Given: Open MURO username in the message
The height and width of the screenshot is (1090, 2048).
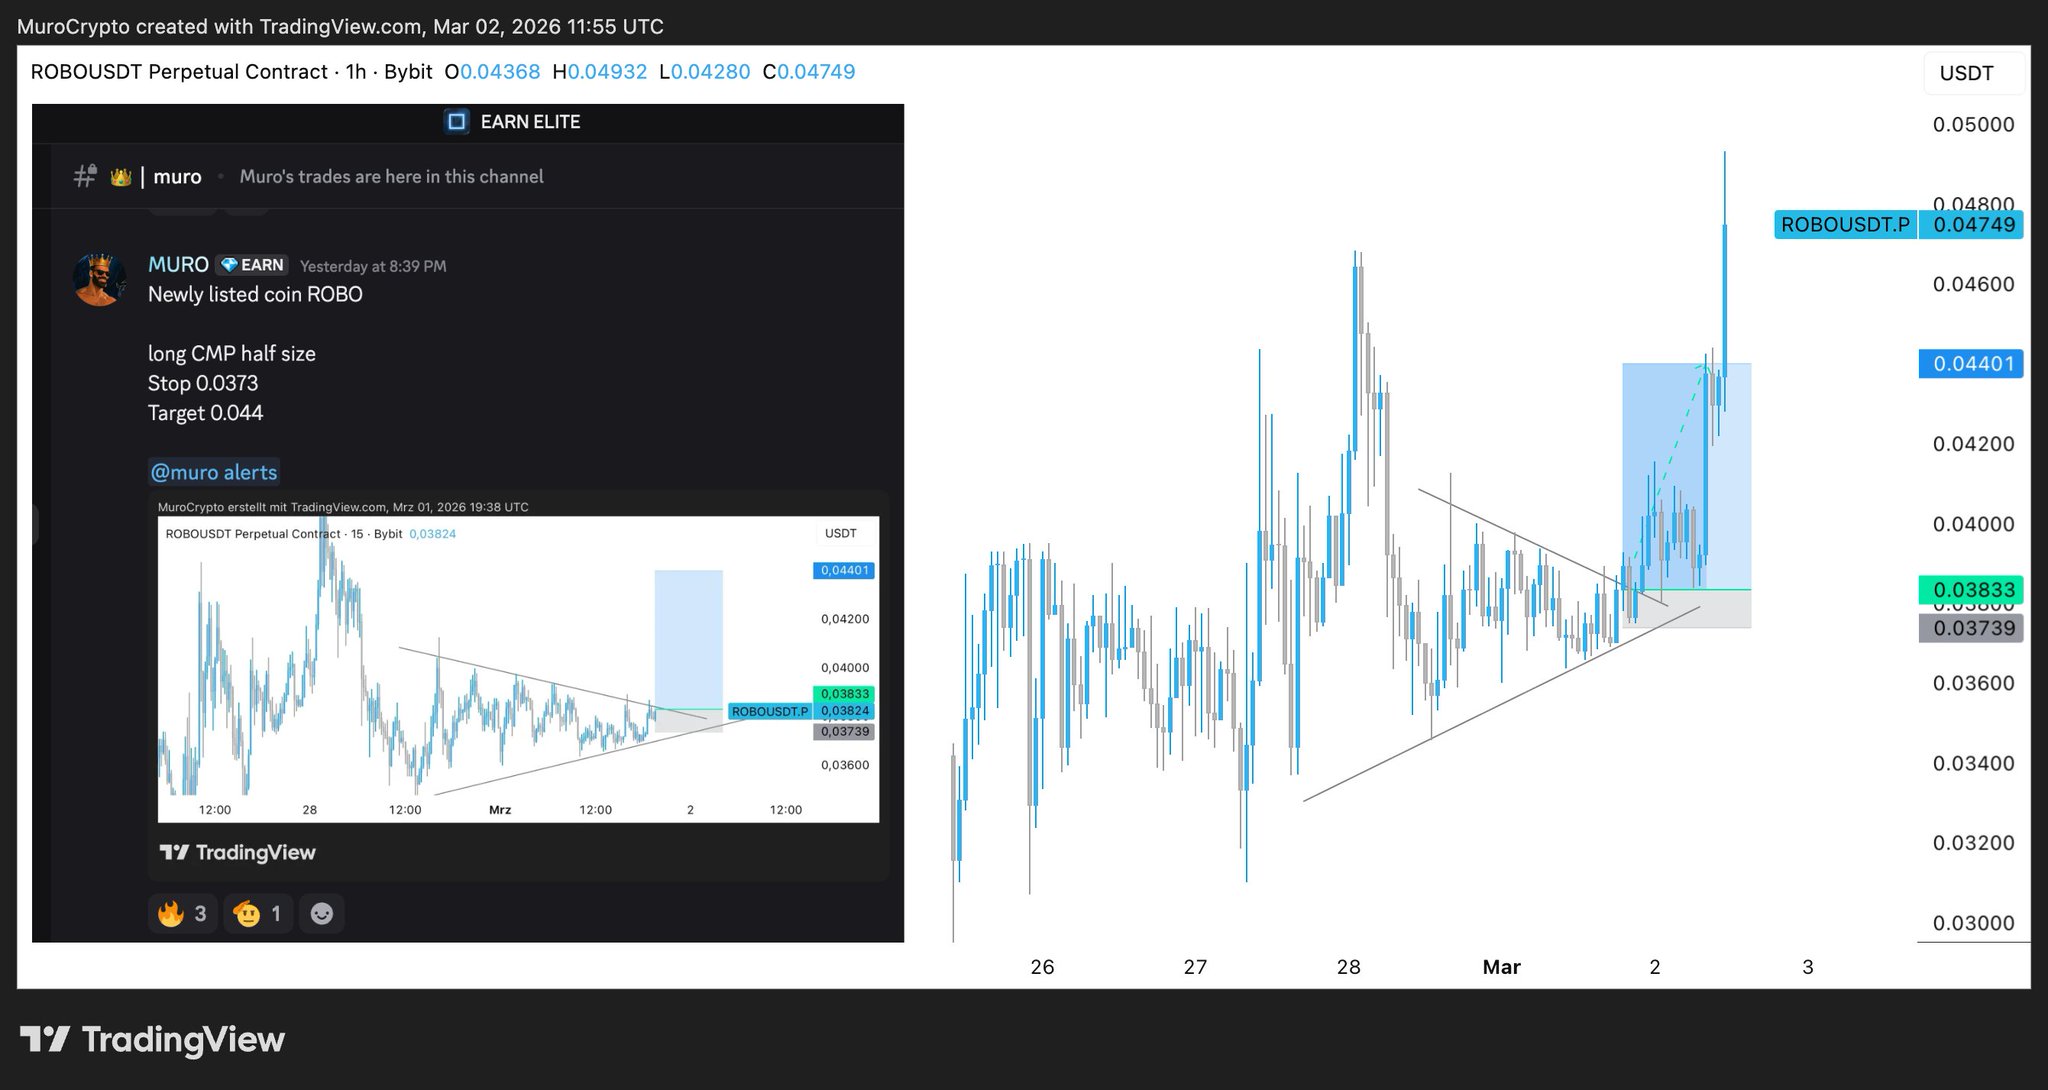Looking at the screenshot, I should (178, 264).
